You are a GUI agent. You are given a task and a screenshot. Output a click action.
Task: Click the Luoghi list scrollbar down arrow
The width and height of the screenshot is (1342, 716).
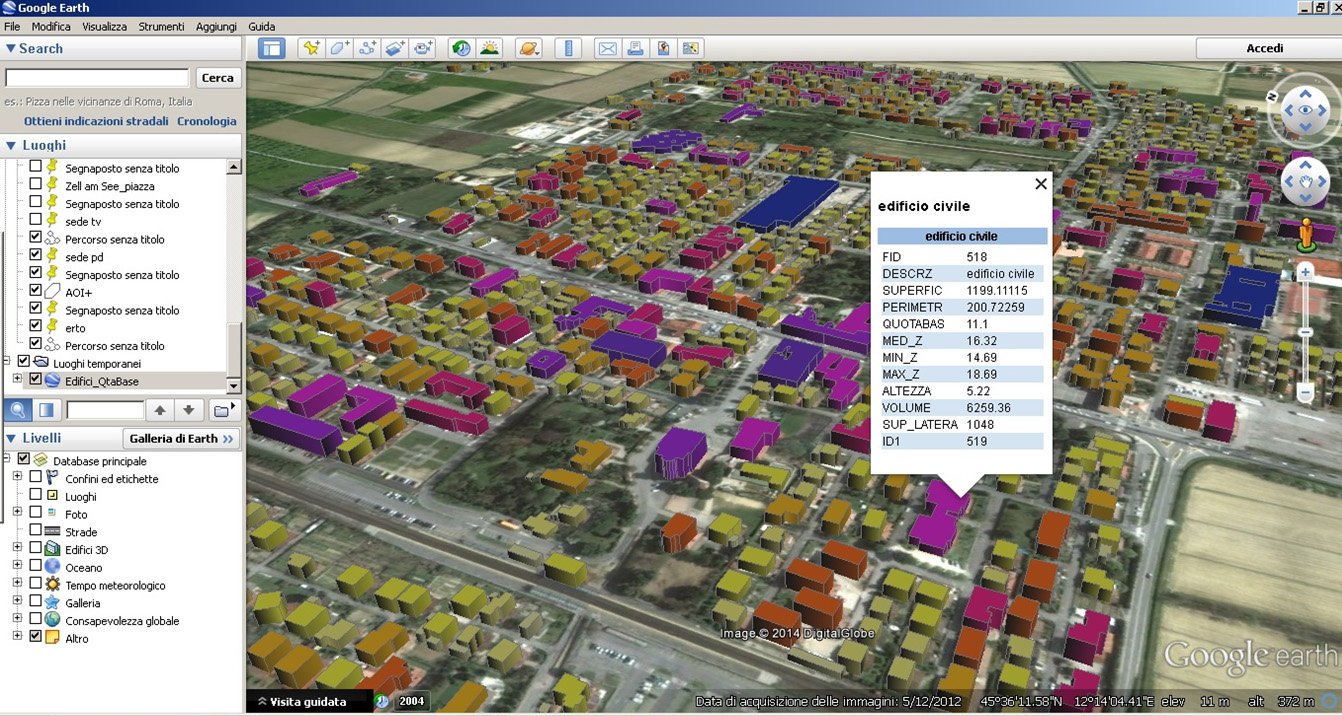(x=235, y=385)
